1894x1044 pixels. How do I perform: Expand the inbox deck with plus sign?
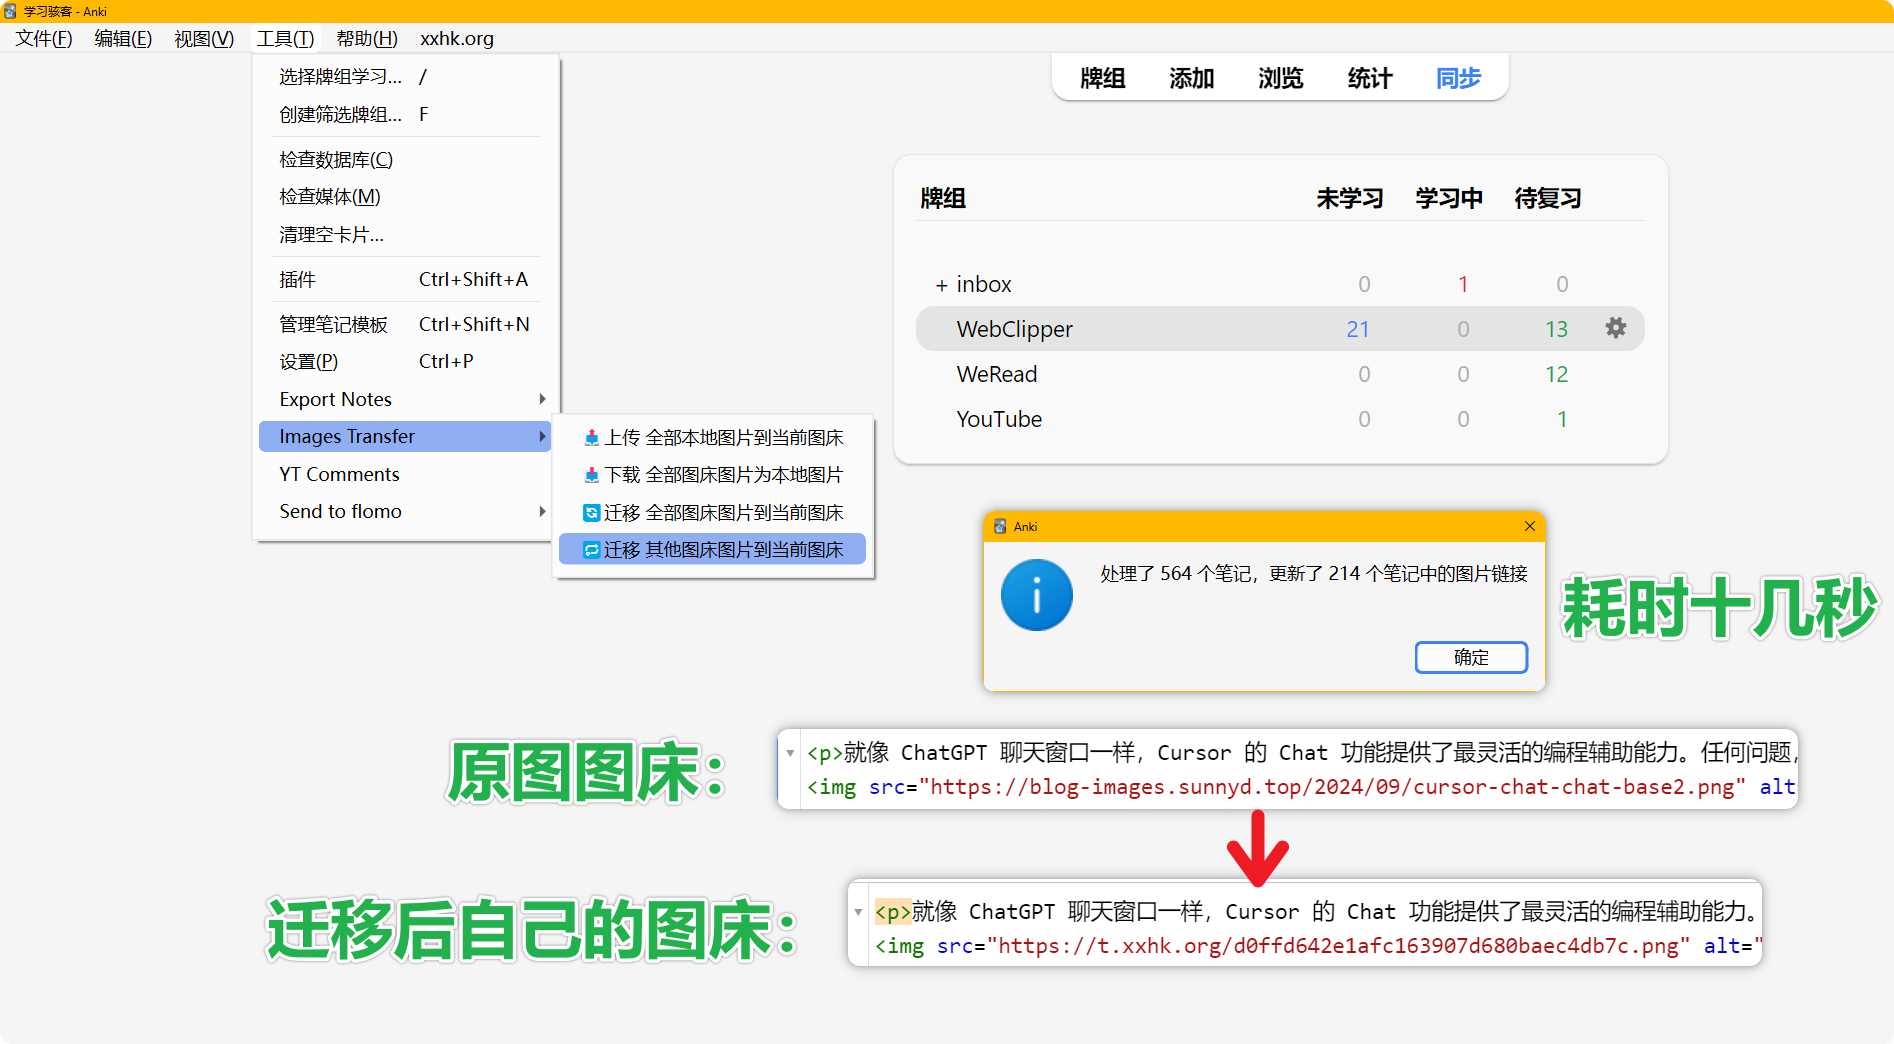point(941,286)
